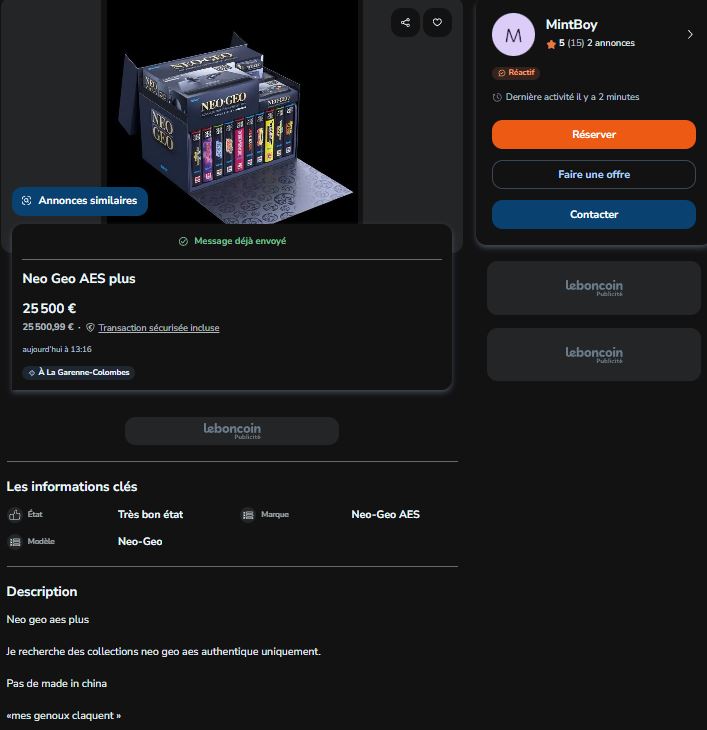Click the Contacter button

click(x=593, y=214)
